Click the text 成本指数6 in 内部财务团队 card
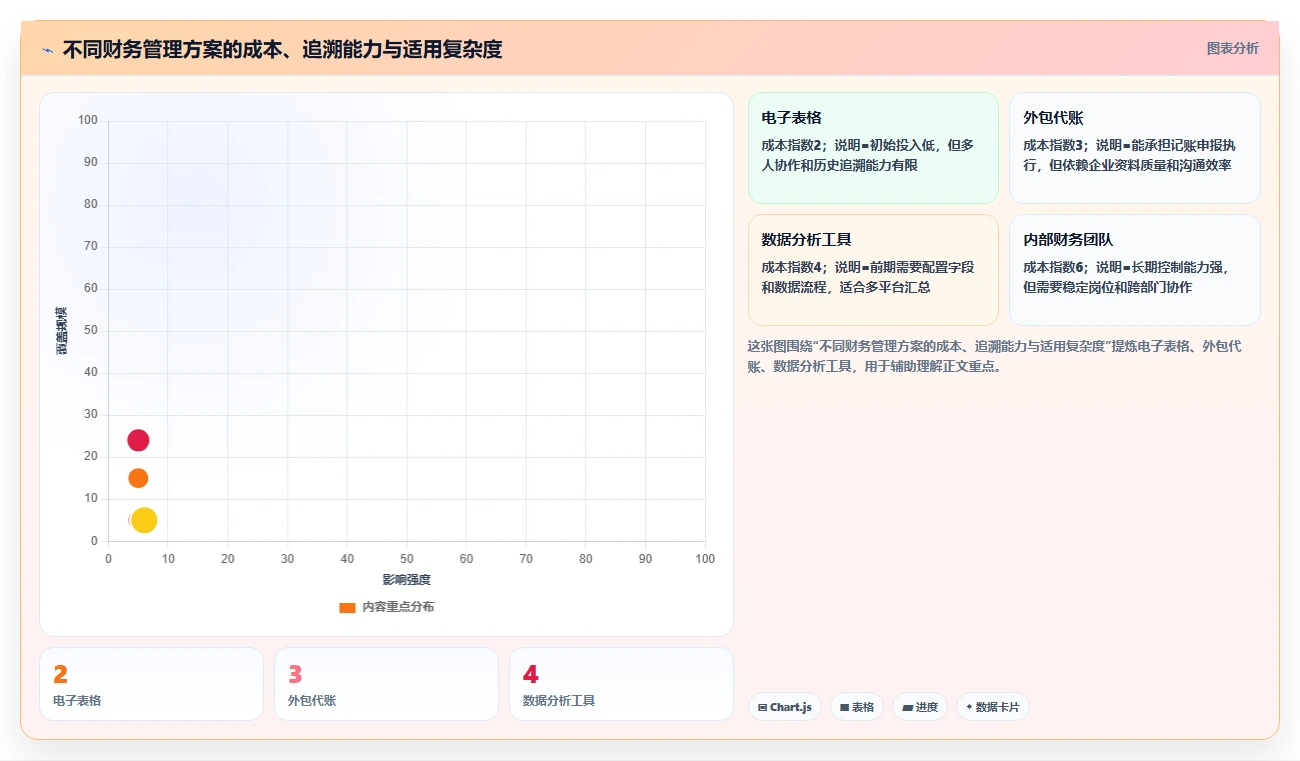 click(1054, 267)
